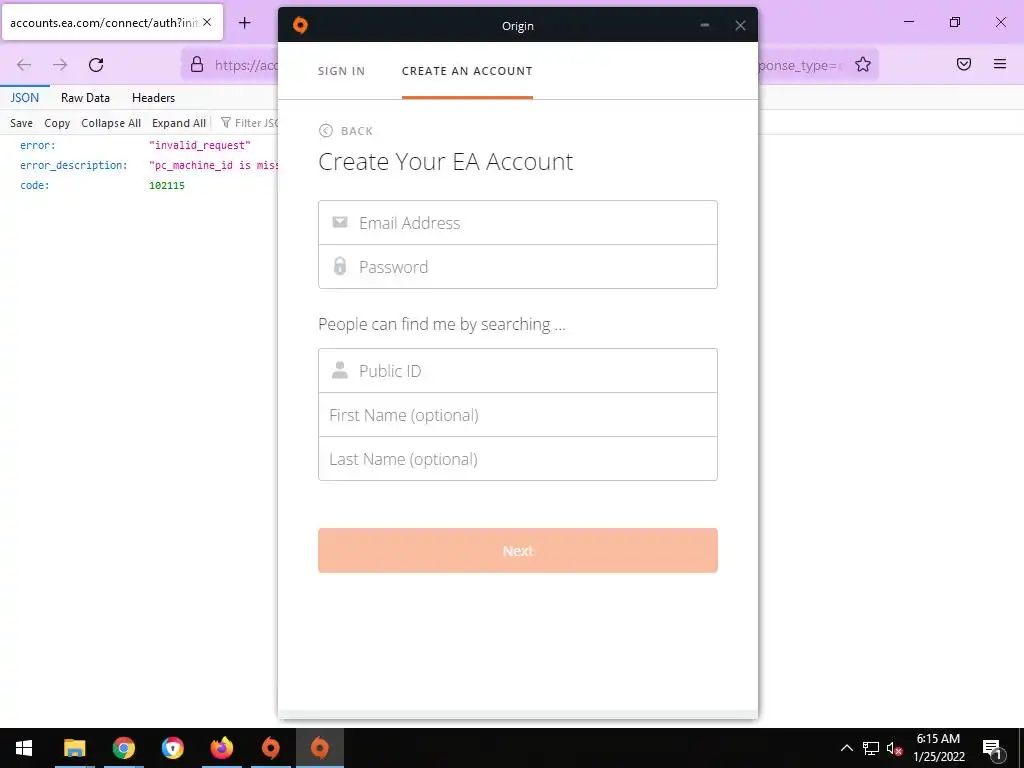Screen dimensions: 1024x768
Task: Select the CREATE AN ACCOUNT tab
Action: [x=467, y=71]
